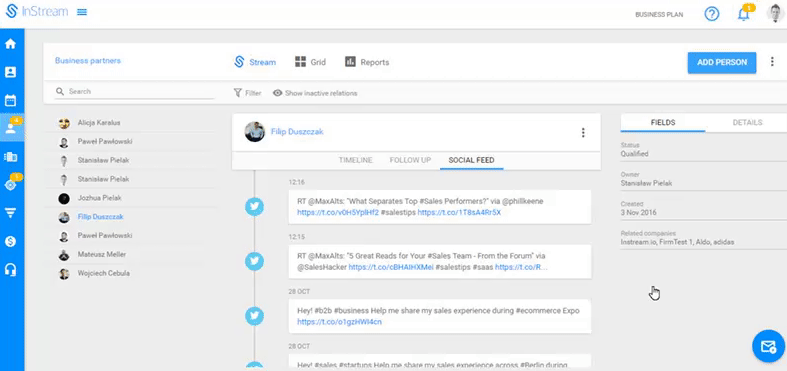Switch to the DETAILS tab
Screen dimensions: 787x371
coord(747,122)
